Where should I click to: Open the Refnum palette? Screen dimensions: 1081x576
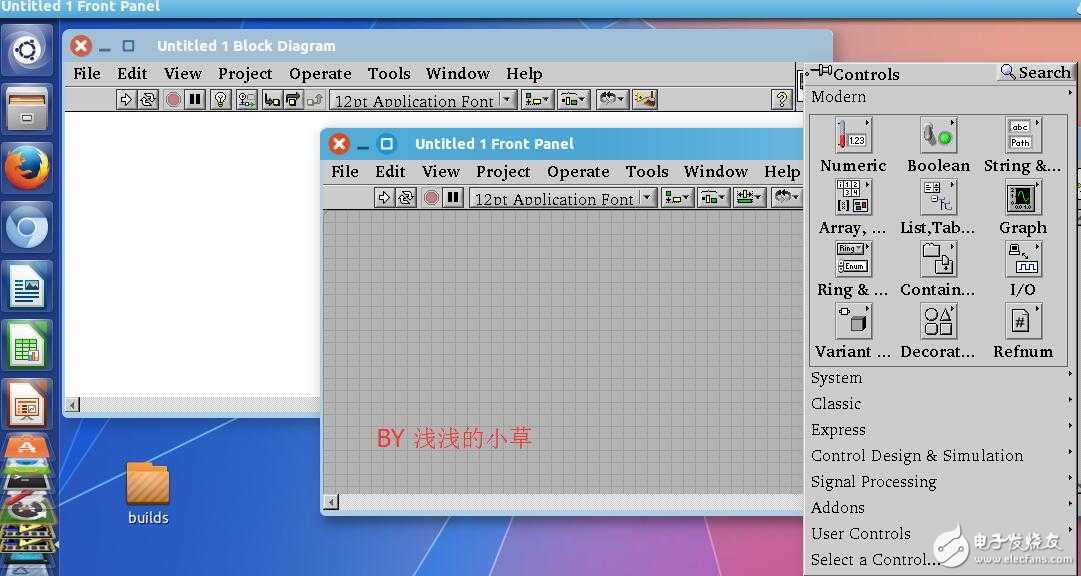point(1023,321)
